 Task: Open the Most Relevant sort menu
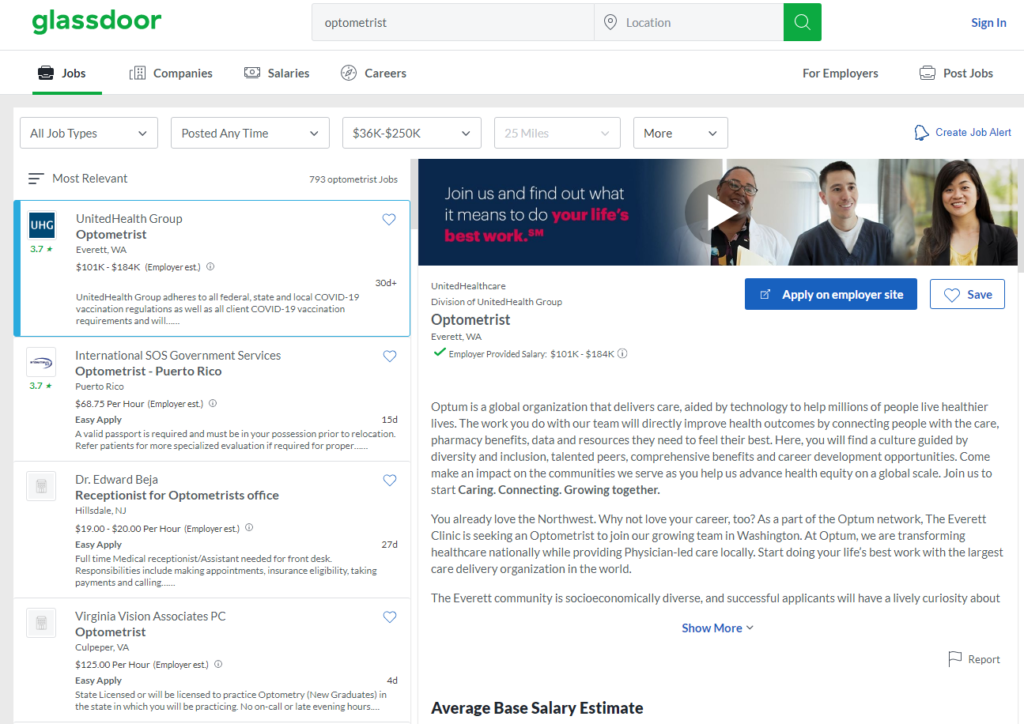tap(78, 178)
